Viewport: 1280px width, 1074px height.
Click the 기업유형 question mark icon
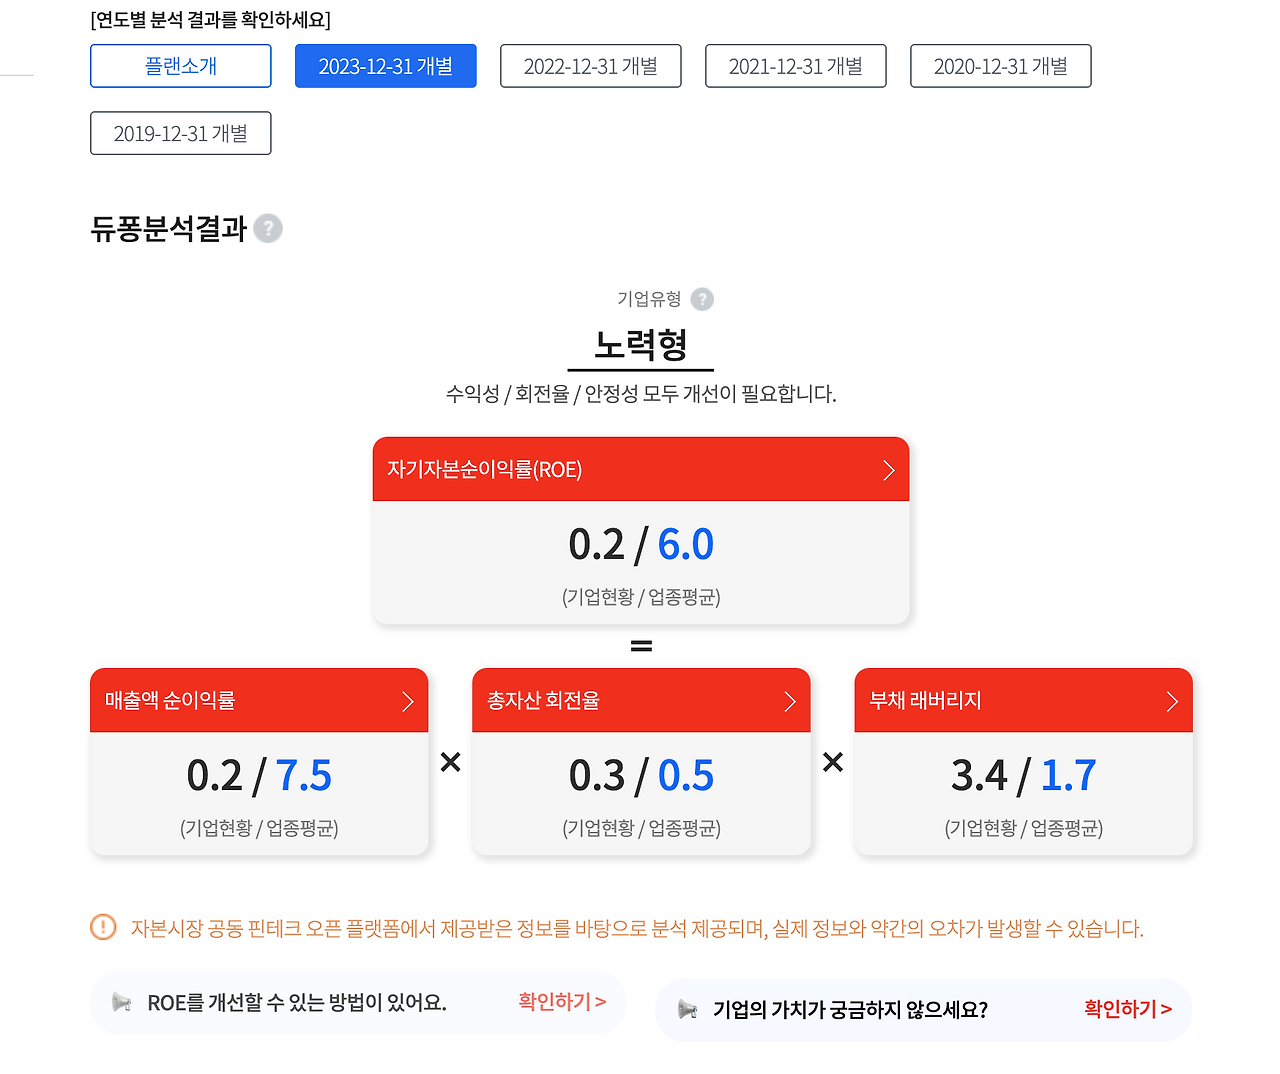coord(702,299)
